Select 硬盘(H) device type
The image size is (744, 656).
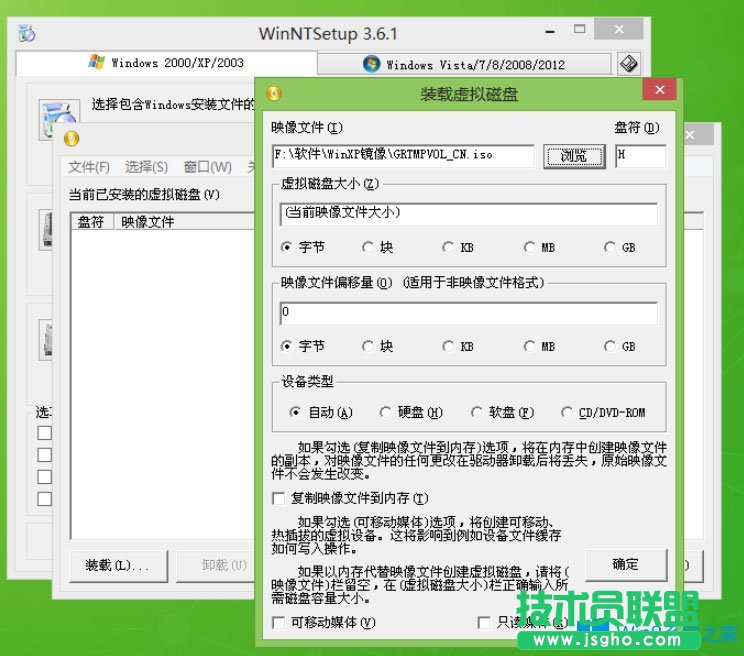tap(411, 412)
